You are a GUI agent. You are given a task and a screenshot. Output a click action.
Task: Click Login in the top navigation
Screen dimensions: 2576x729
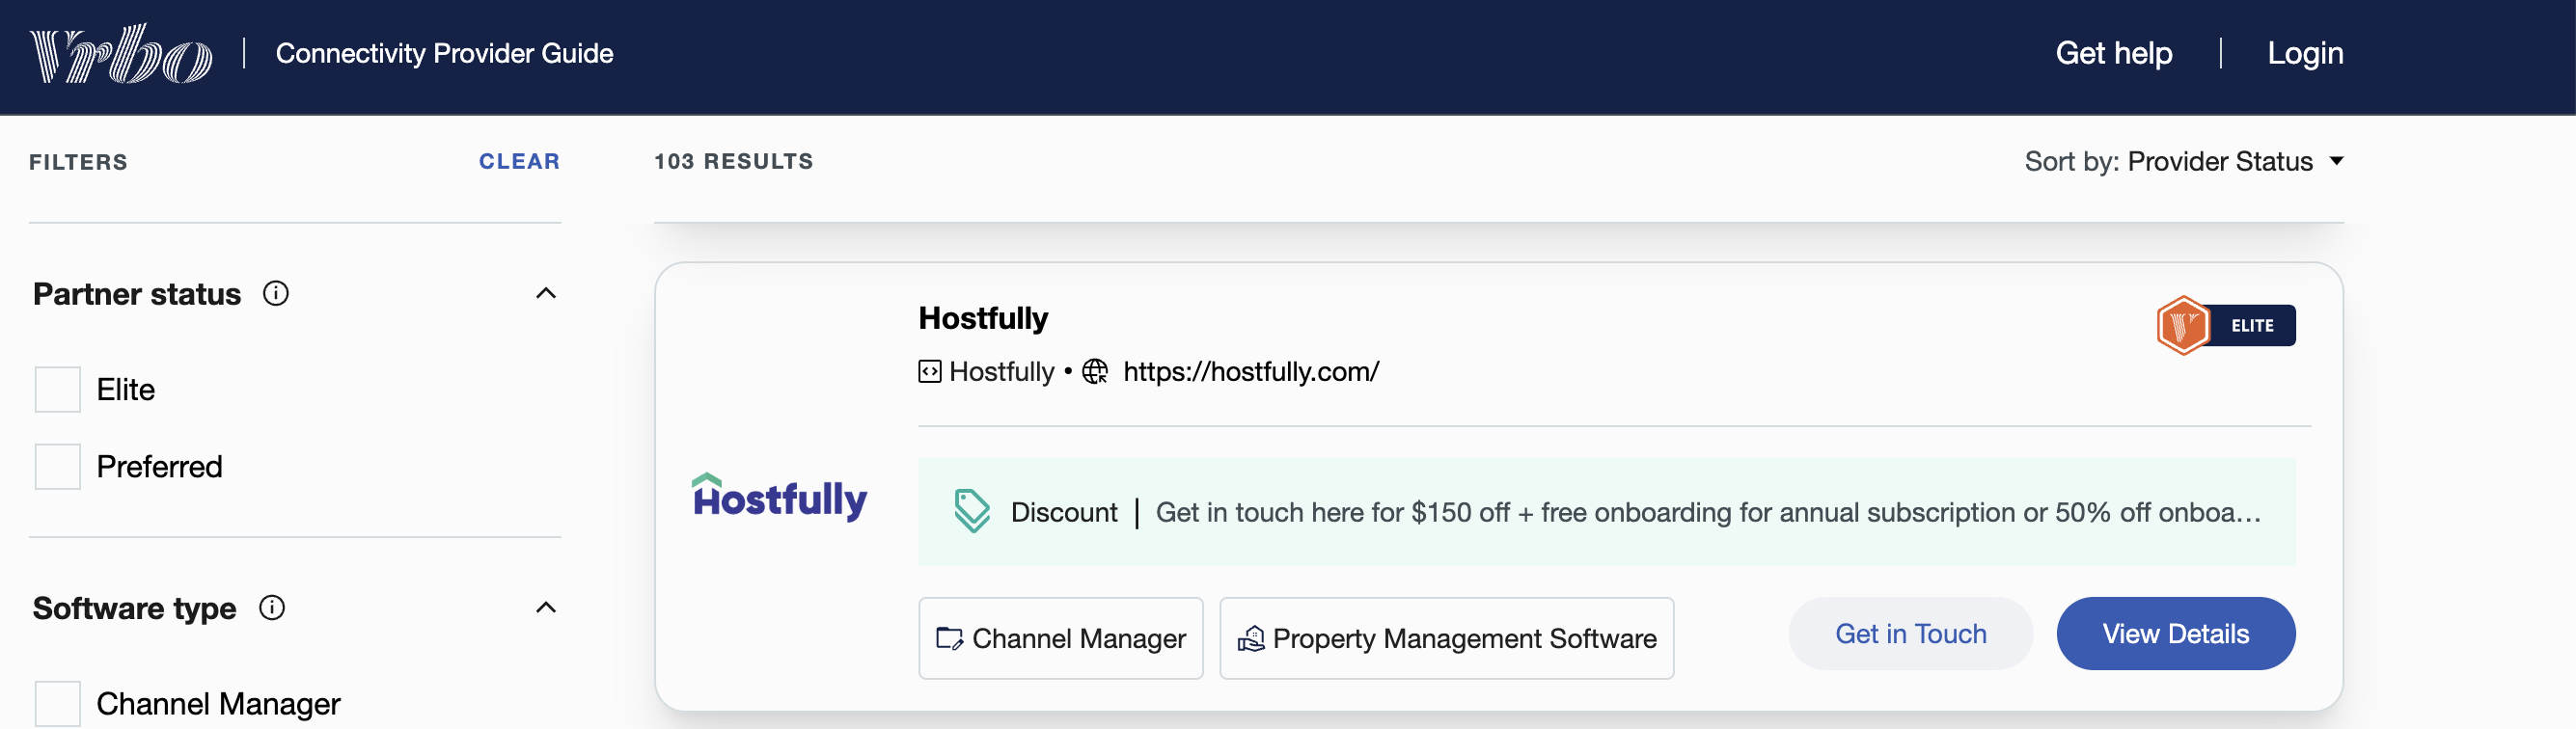point(2305,53)
